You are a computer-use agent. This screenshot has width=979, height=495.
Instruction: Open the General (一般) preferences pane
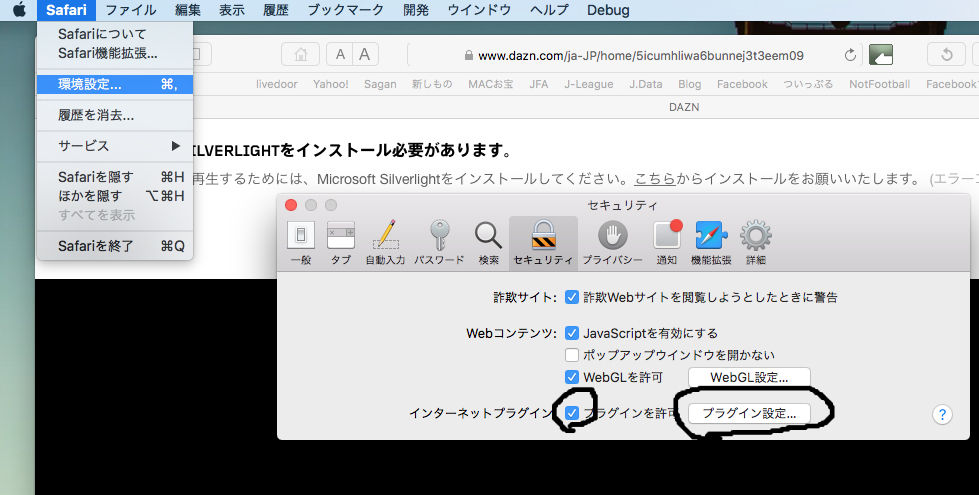301,243
